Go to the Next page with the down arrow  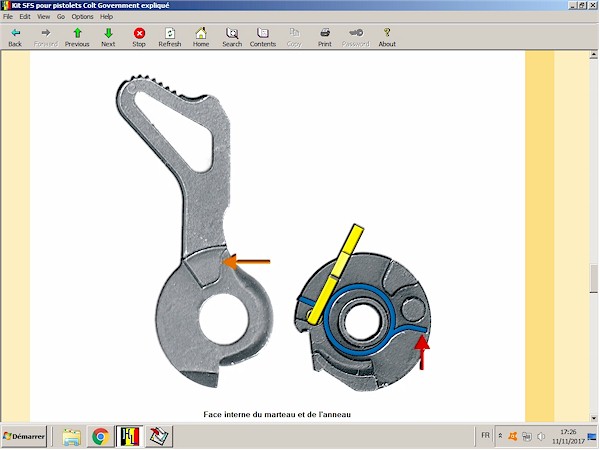(108, 38)
